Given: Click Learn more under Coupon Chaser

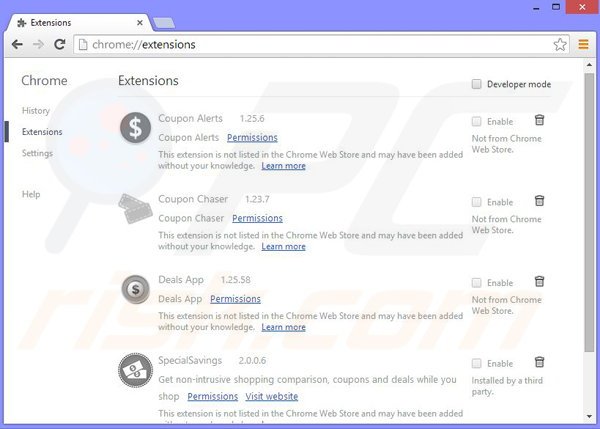Looking at the screenshot, I should (x=284, y=246).
